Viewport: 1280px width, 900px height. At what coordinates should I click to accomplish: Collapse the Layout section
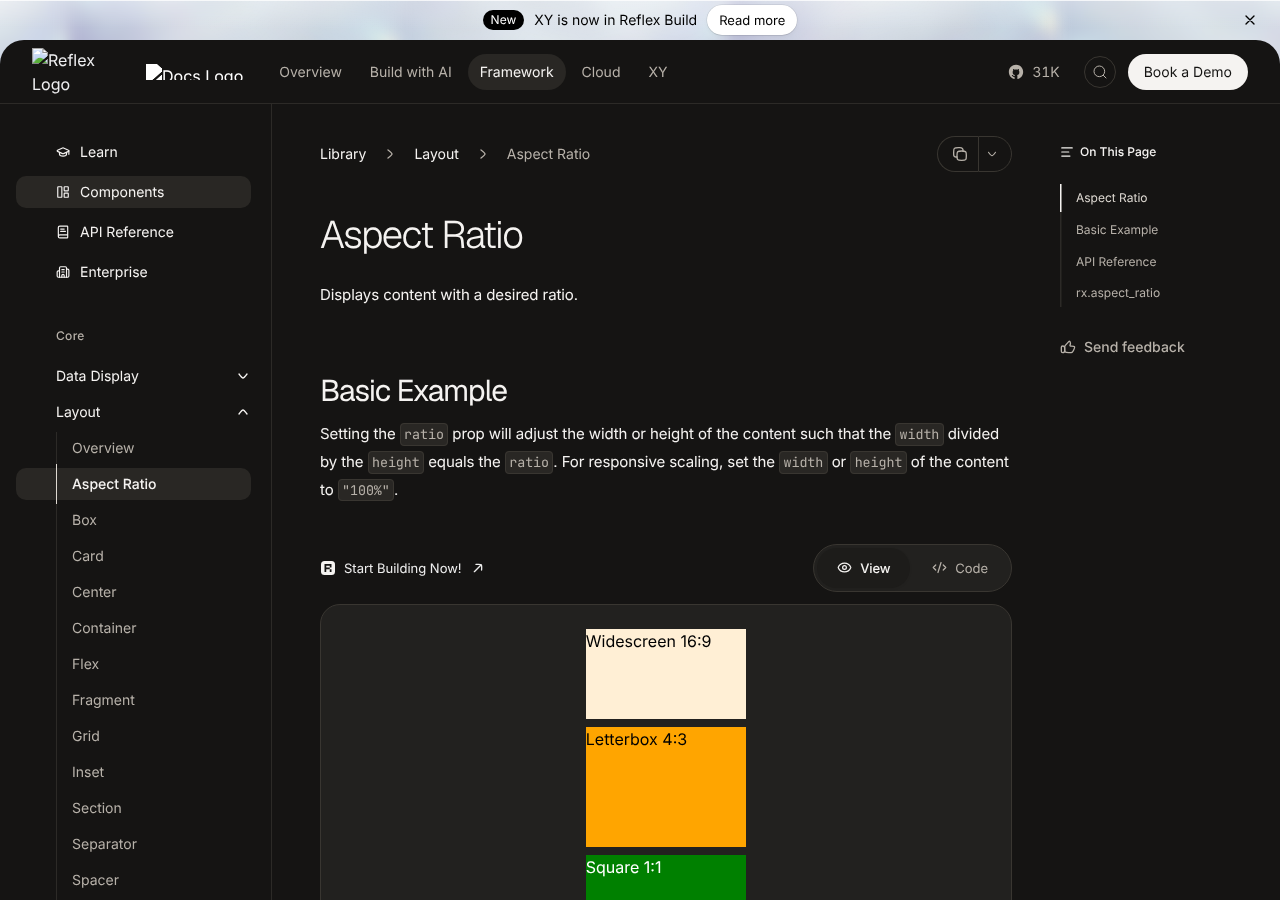153,412
